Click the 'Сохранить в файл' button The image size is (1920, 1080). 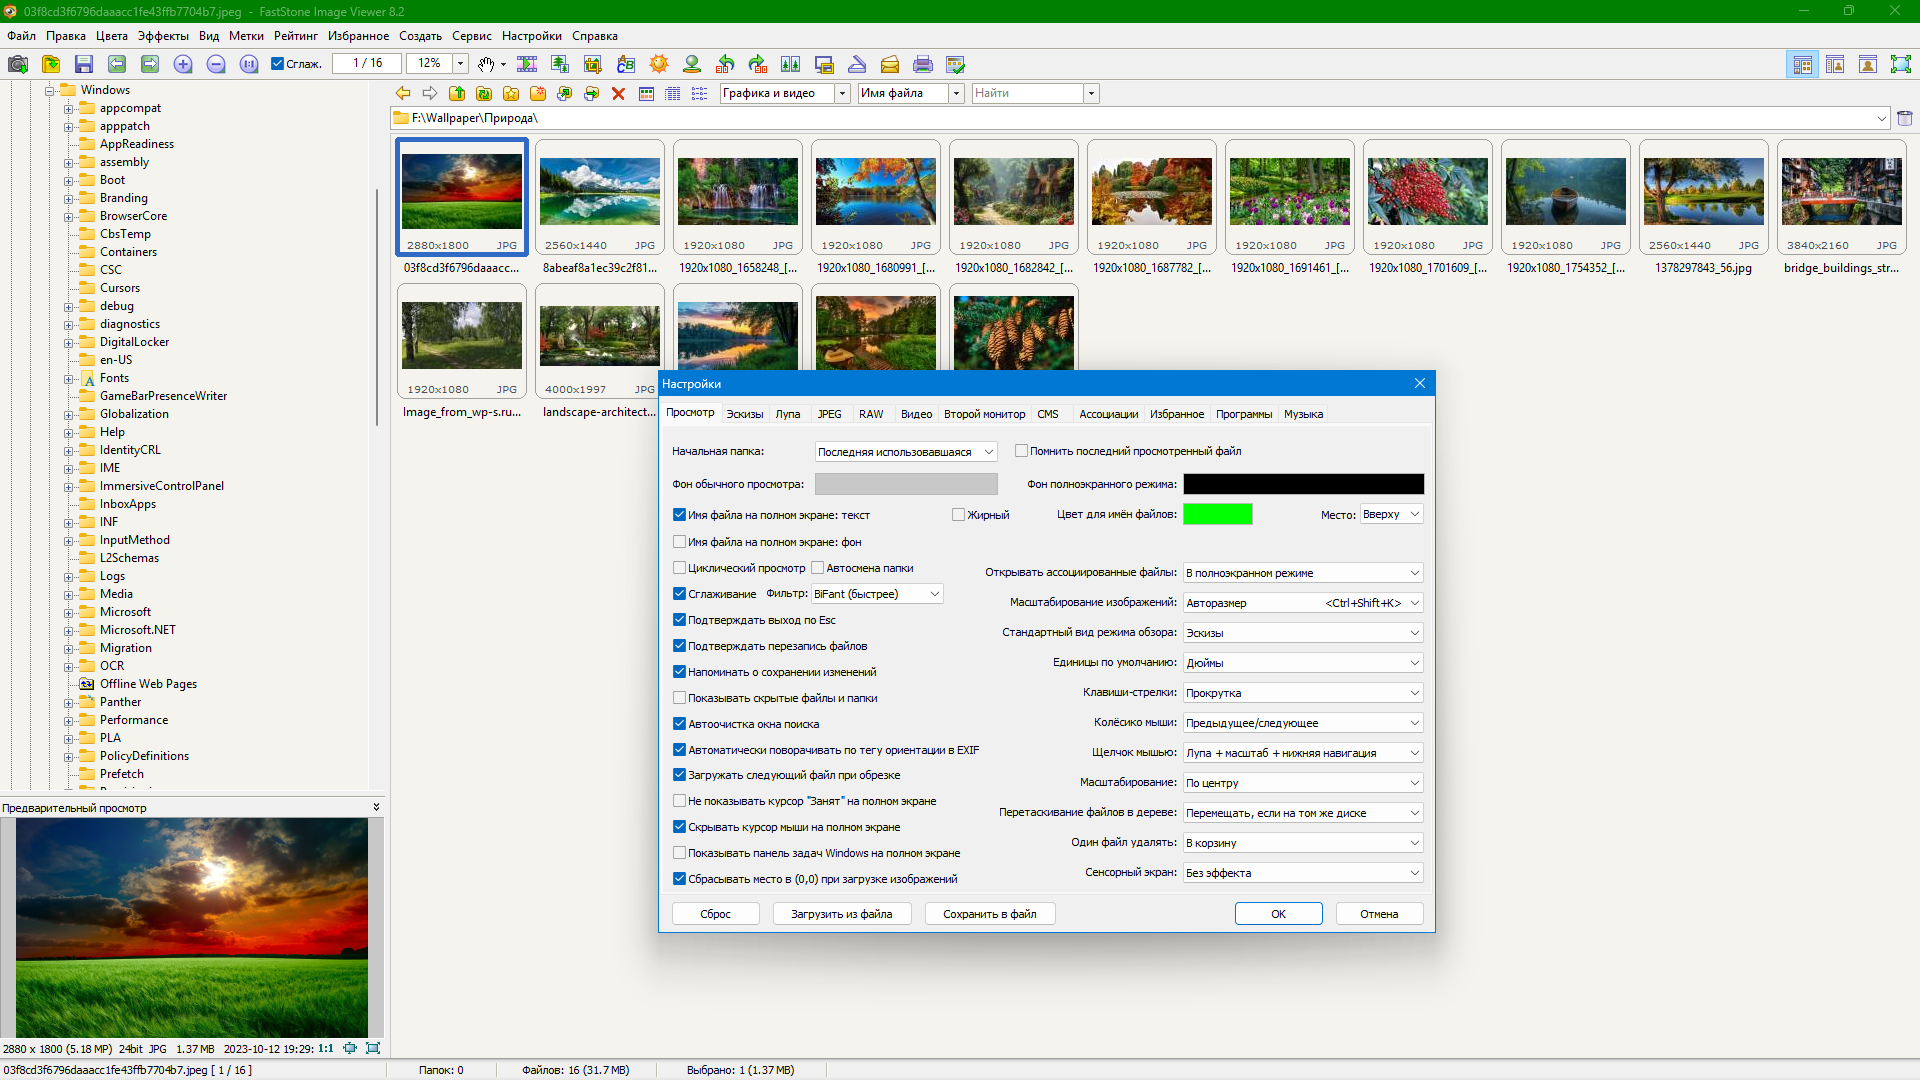tap(989, 914)
